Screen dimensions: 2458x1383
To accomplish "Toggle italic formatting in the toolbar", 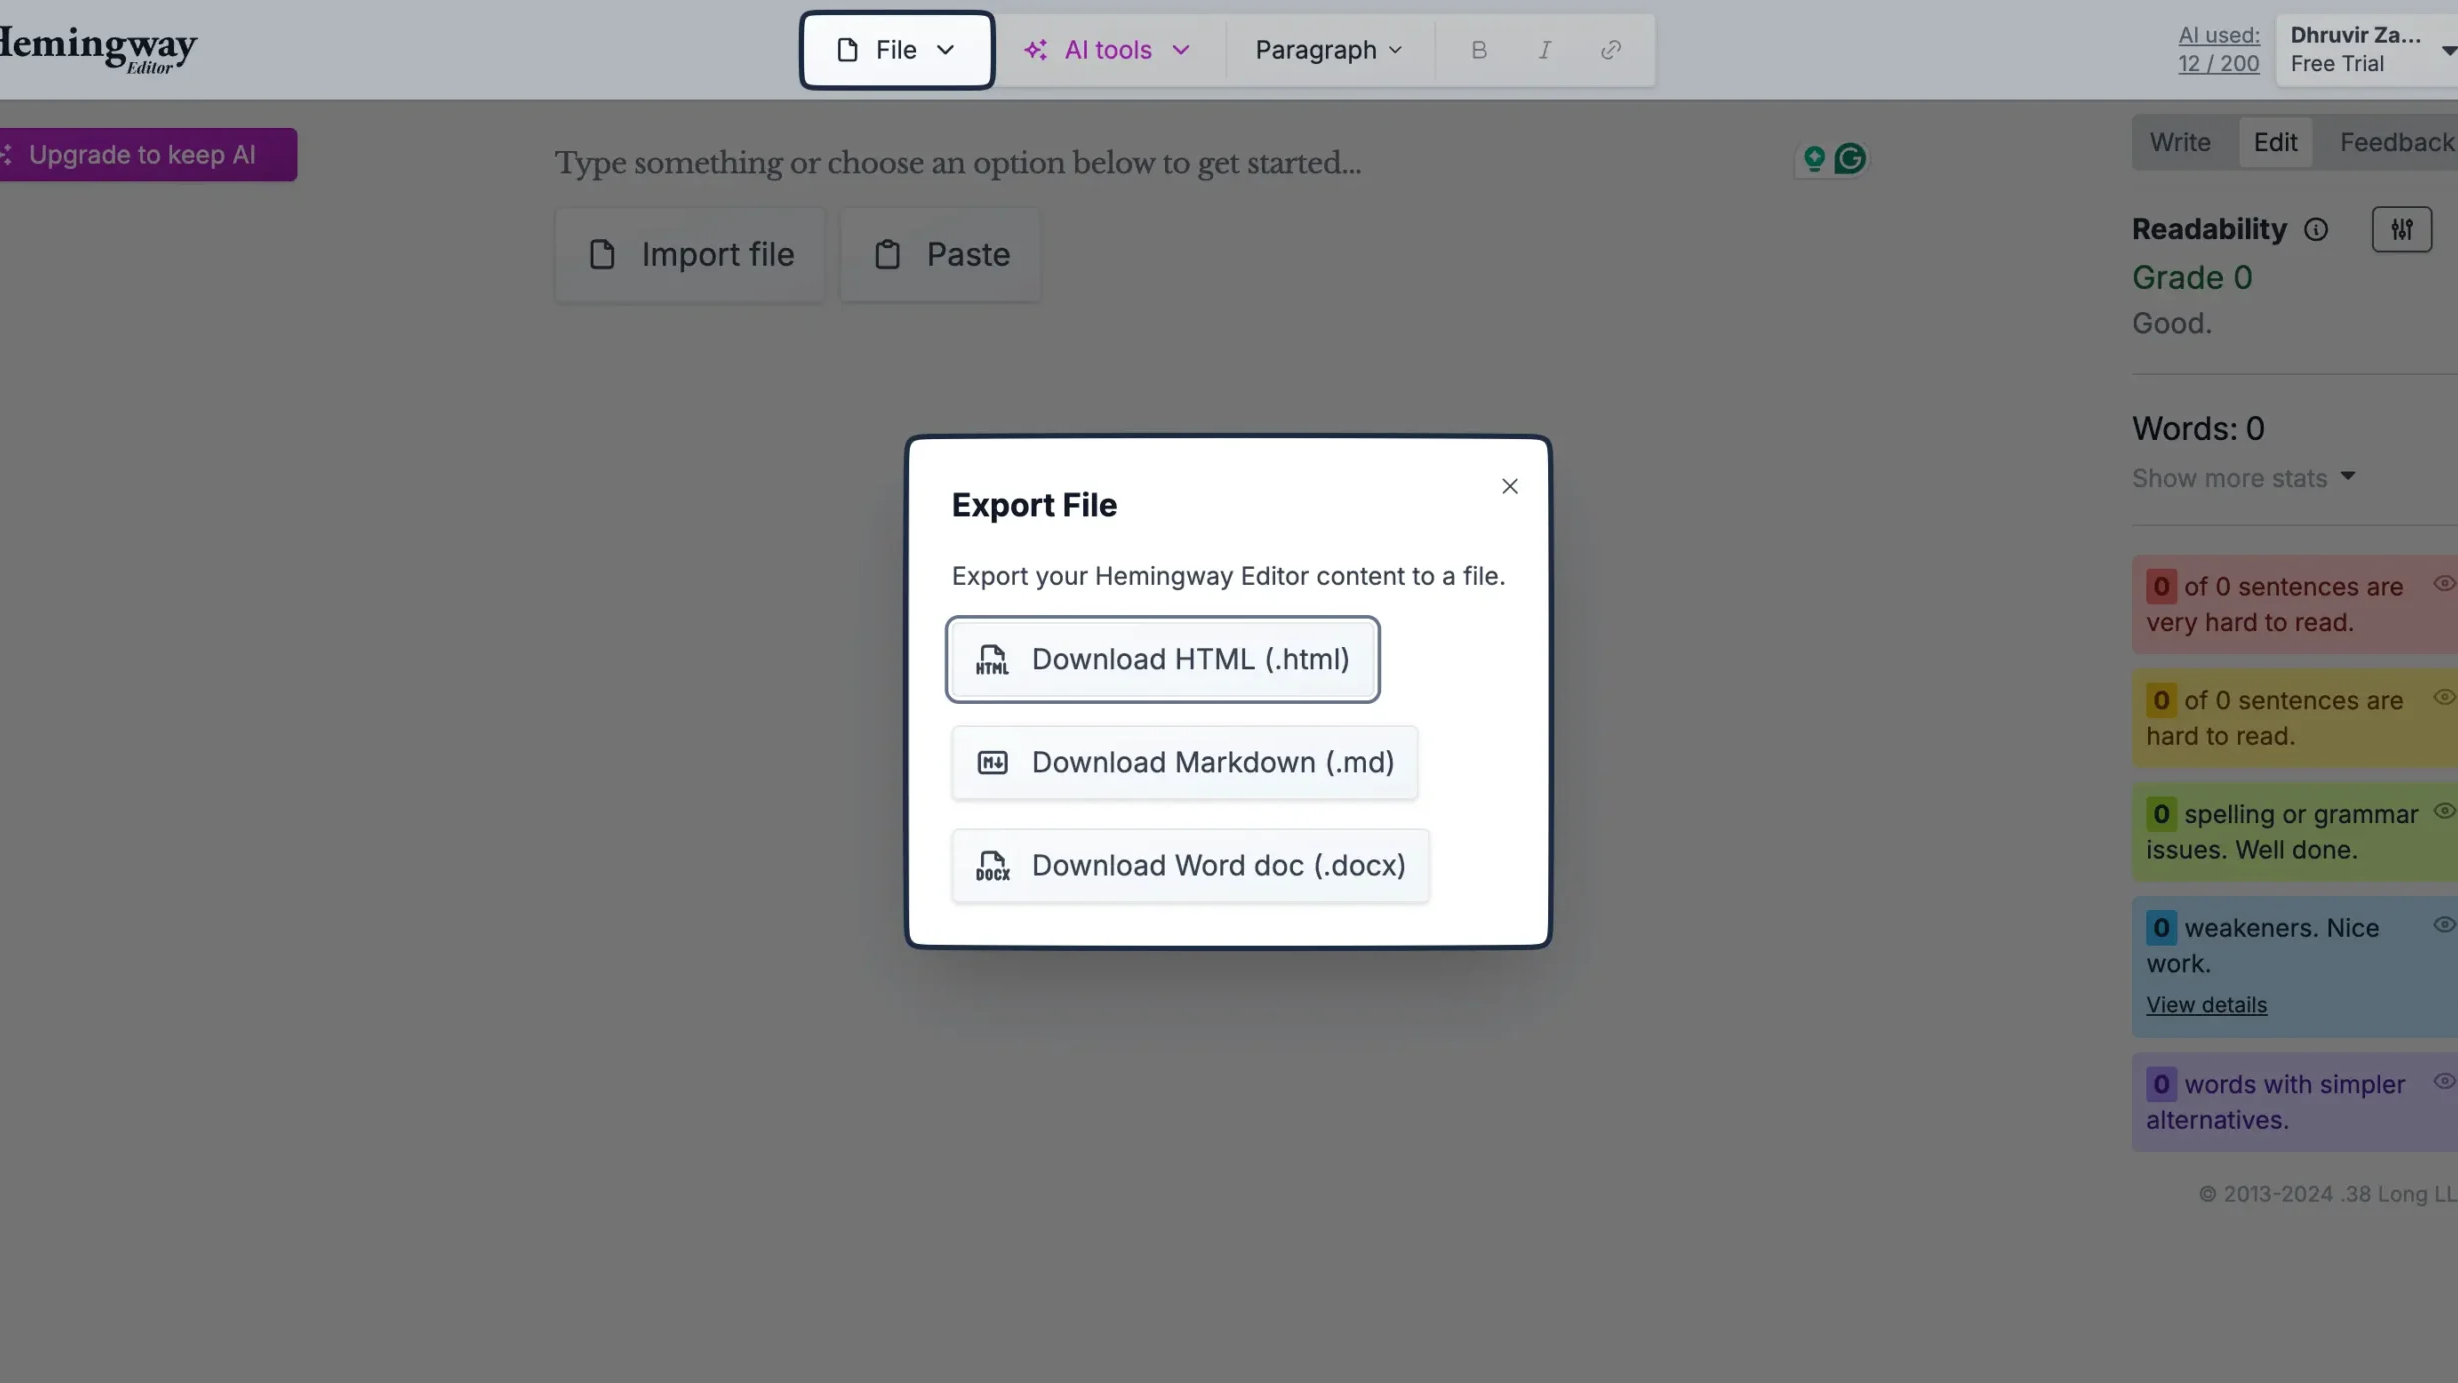I will coord(1543,49).
